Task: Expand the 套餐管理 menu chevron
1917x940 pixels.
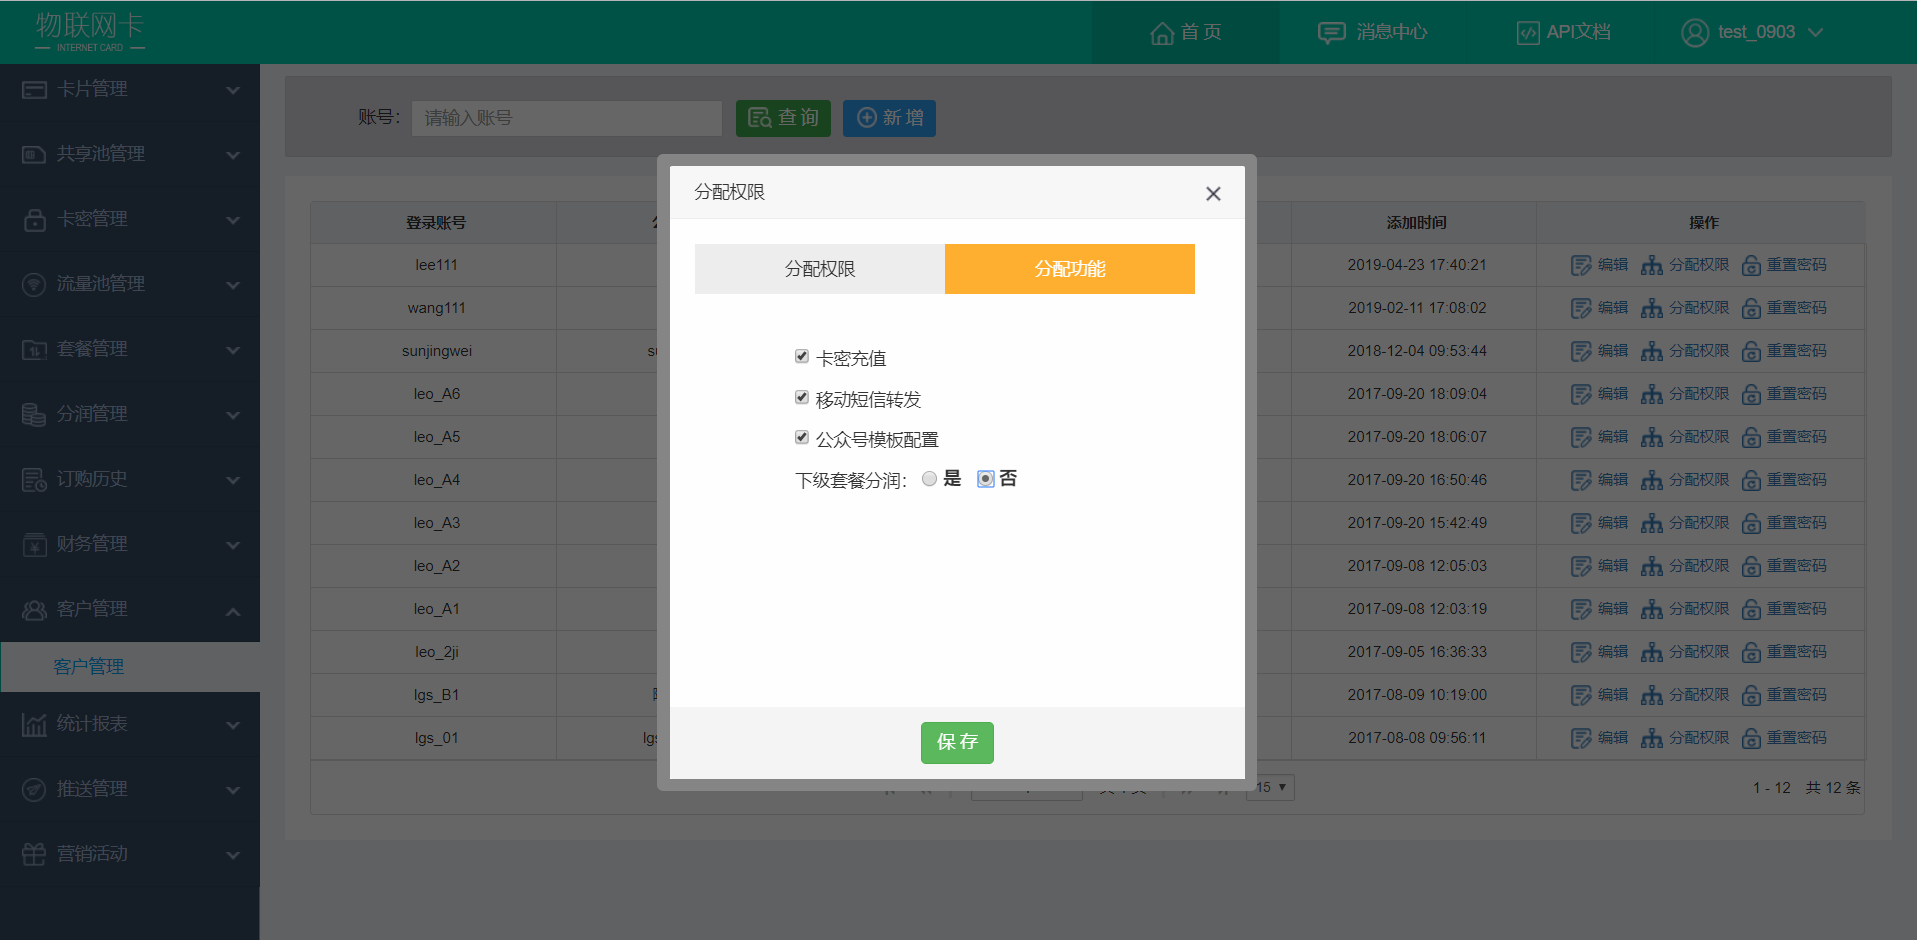Action: [233, 351]
